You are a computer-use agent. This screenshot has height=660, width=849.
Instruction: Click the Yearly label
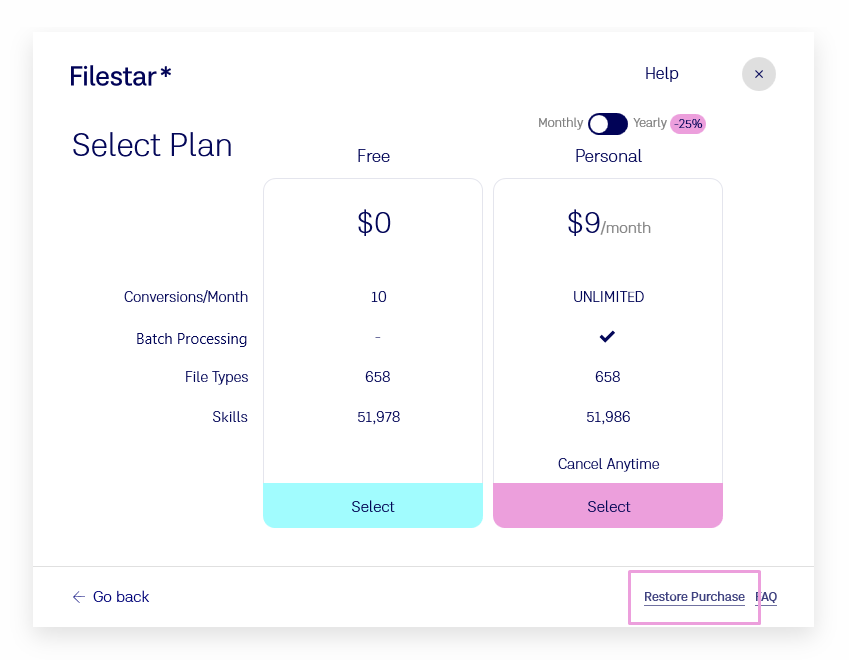(x=649, y=123)
